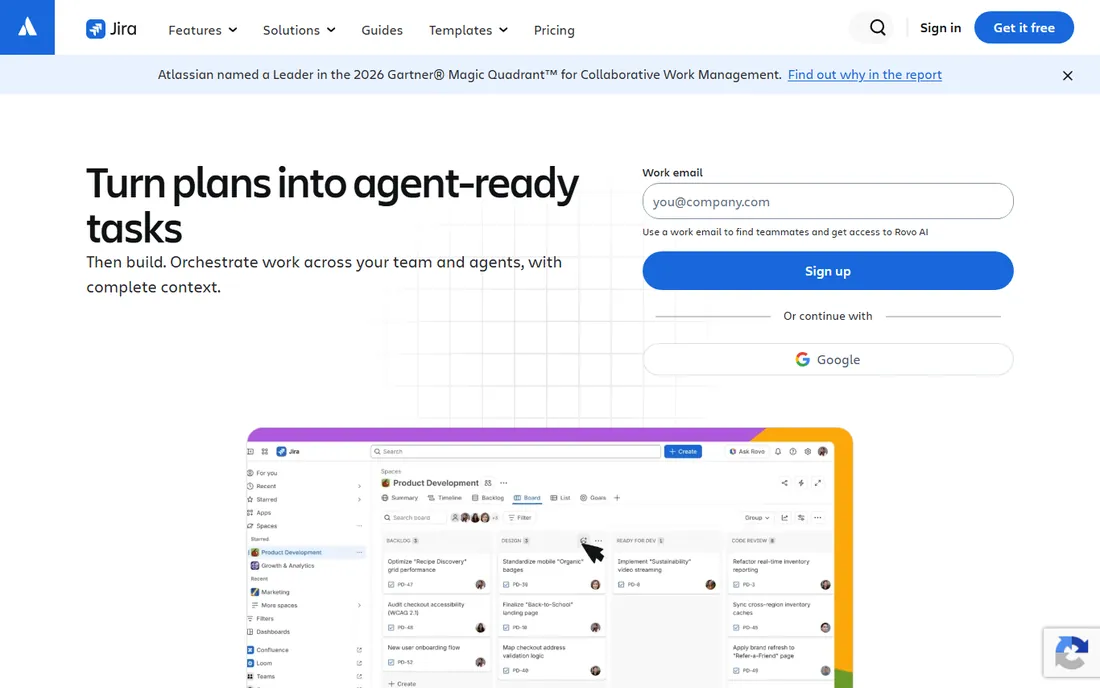This screenshot has height=688, width=1100.
Task: Click the user avatar in the Jira preview header
Action: coord(823,452)
